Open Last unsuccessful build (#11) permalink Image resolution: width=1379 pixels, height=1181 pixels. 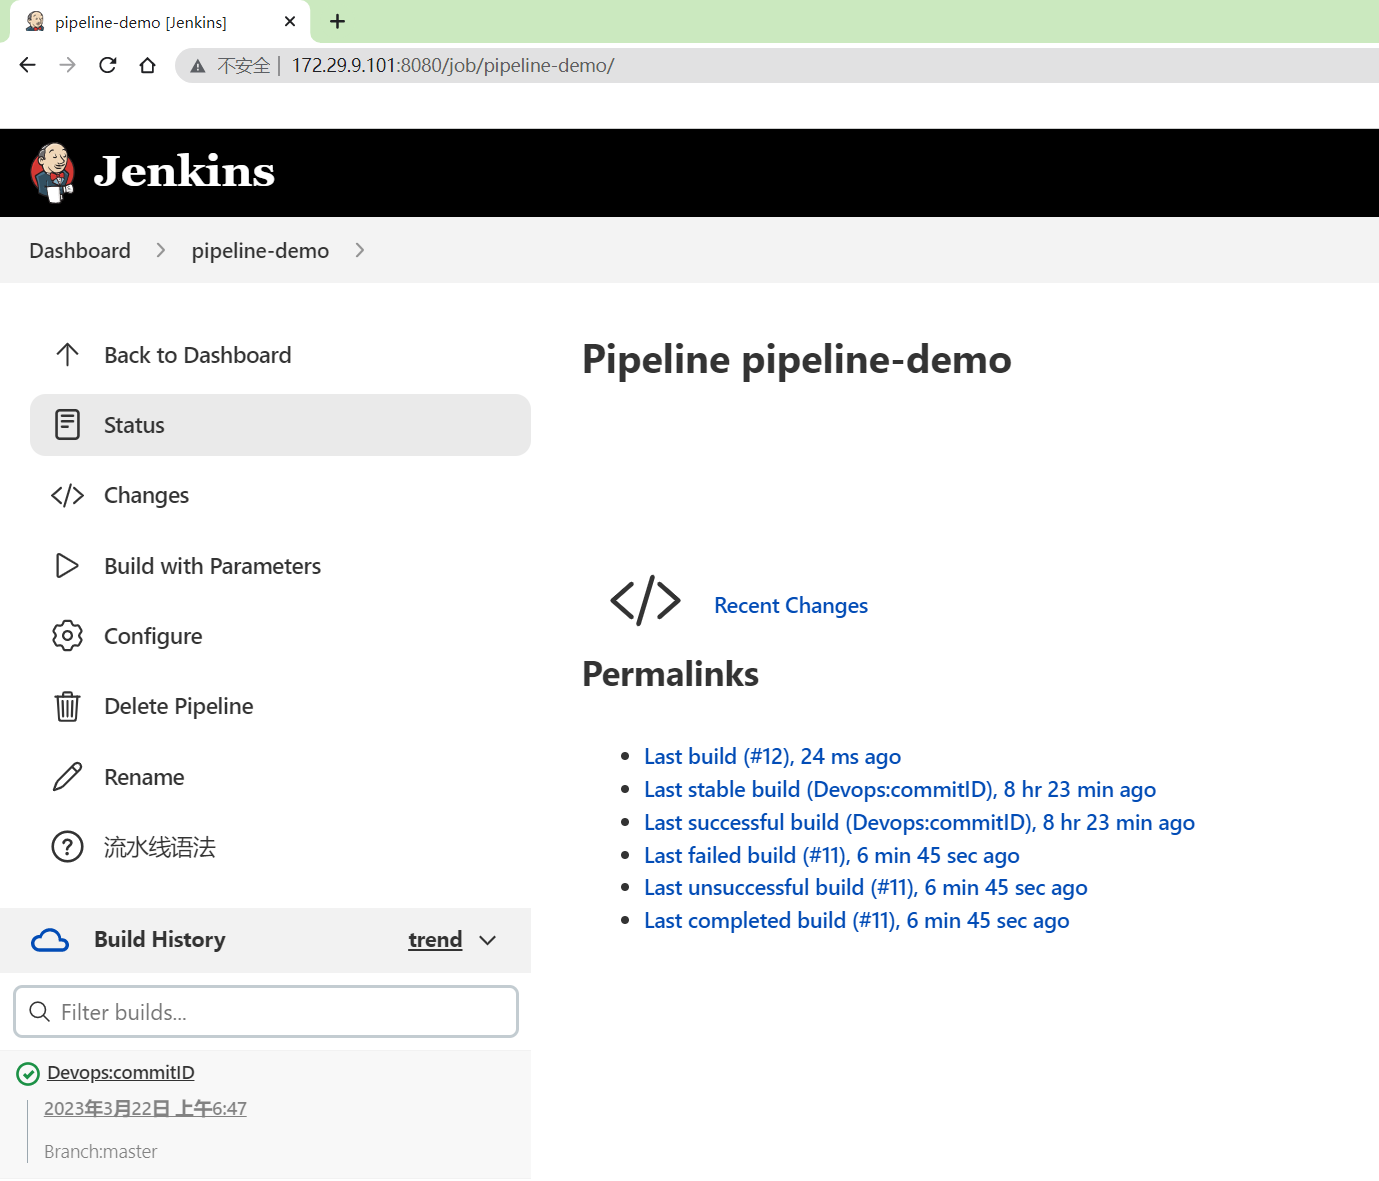866,888
